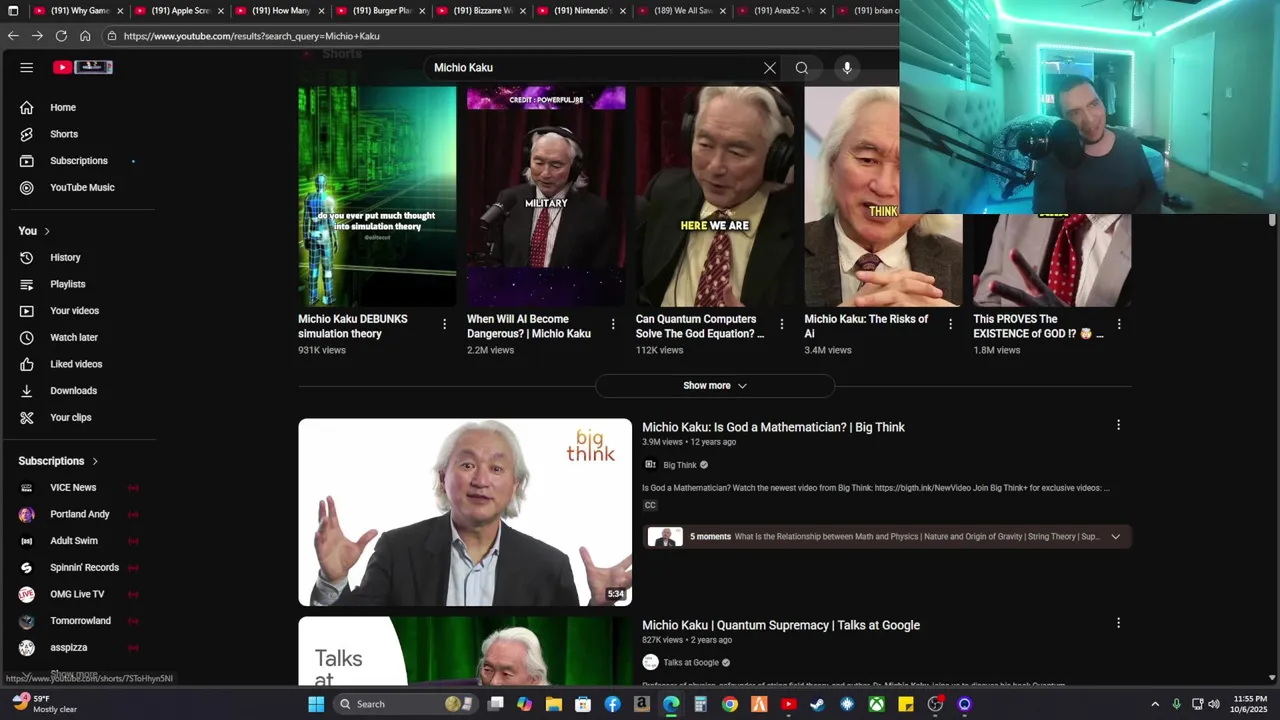This screenshot has height=720, width=1280.
Task: Expand Shorts shelf with Show more
Action: click(x=715, y=386)
